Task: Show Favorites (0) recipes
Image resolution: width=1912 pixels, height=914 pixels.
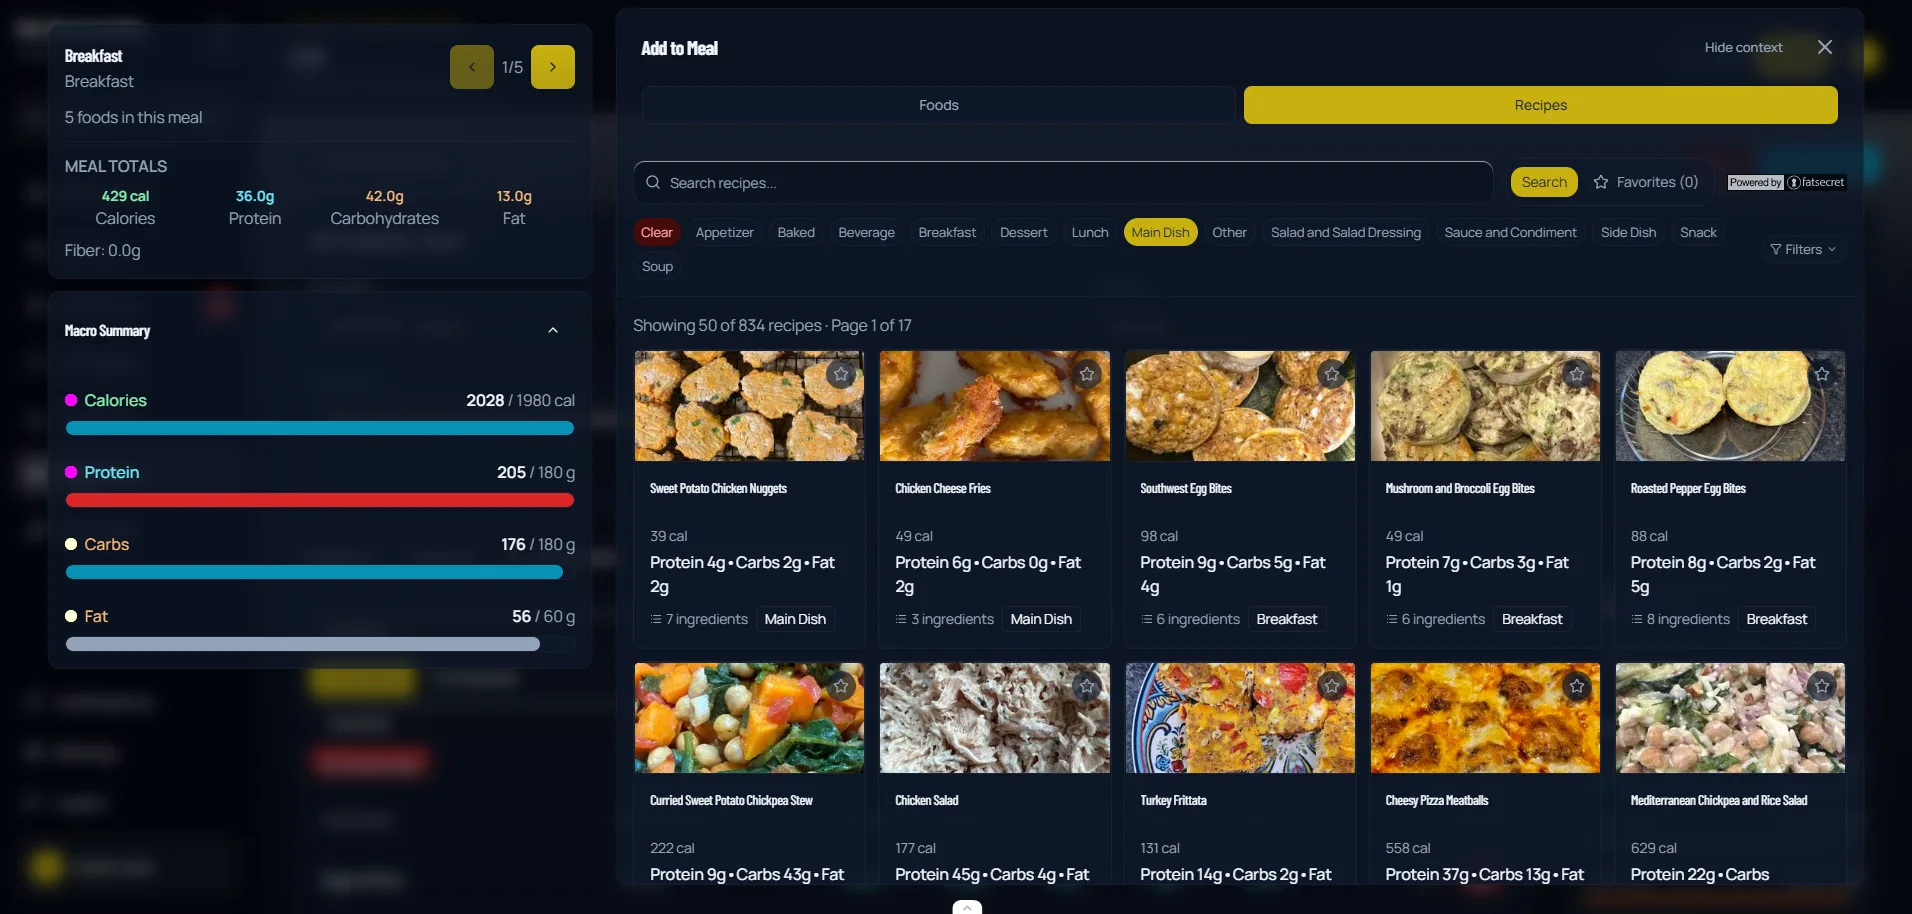Action: click(1645, 182)
